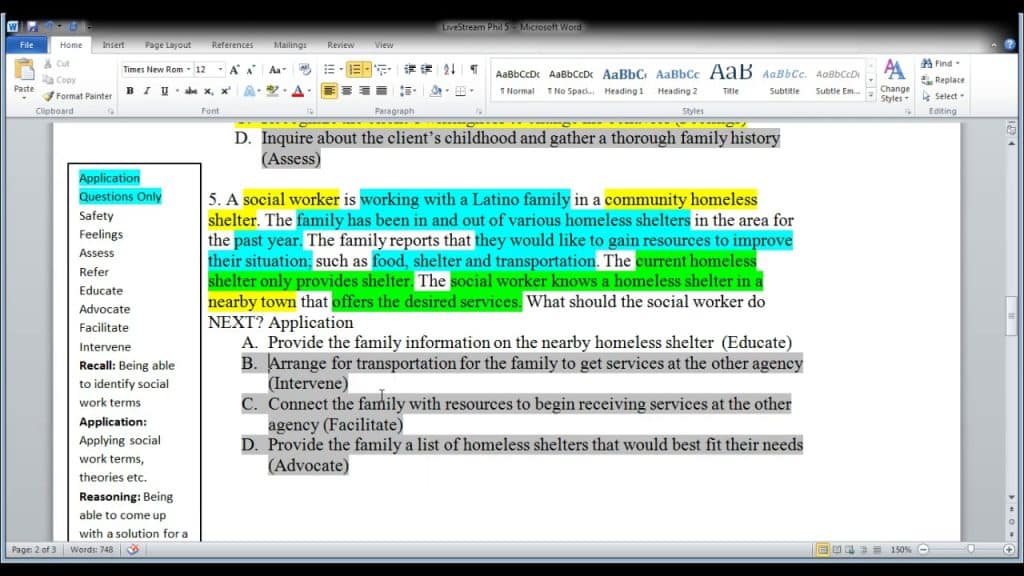The width and height of the screenshot is (1024, 576).
Task: Open the File tab
Action: pyautogui.click(x=27, y=45)
